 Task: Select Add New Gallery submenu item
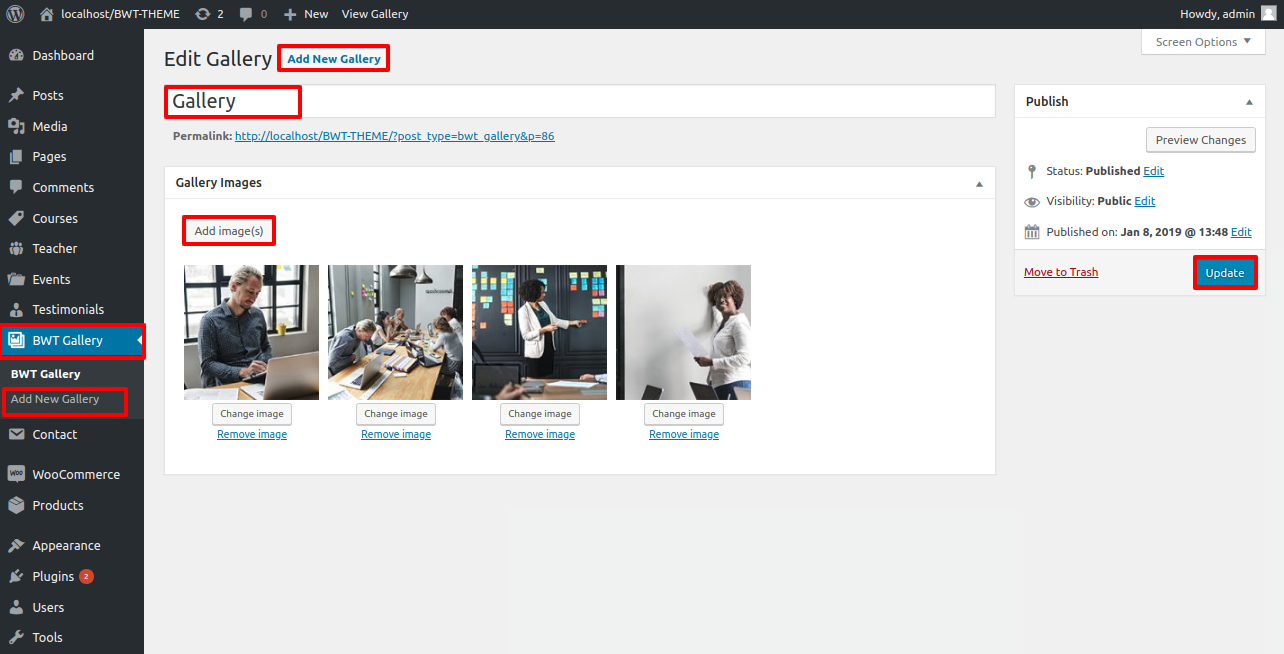(55, 399)
